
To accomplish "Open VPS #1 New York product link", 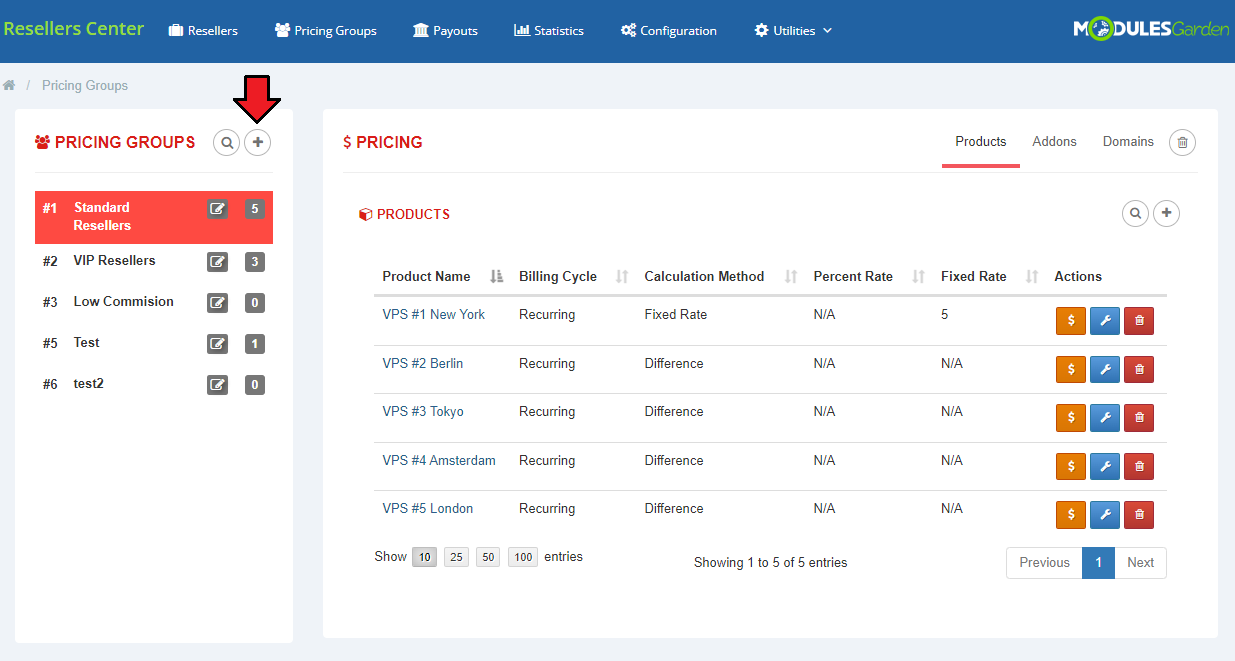I will [x=433, y=315].
